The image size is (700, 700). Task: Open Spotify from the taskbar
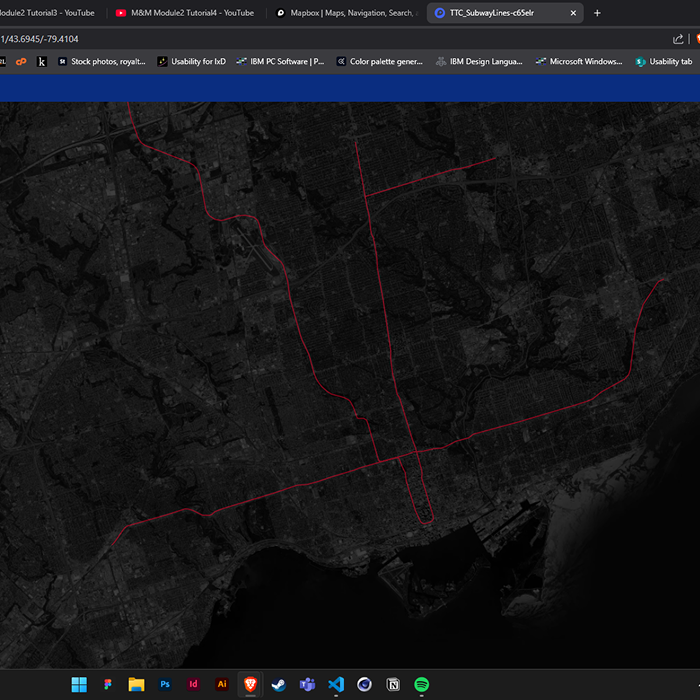click(422, 684)
